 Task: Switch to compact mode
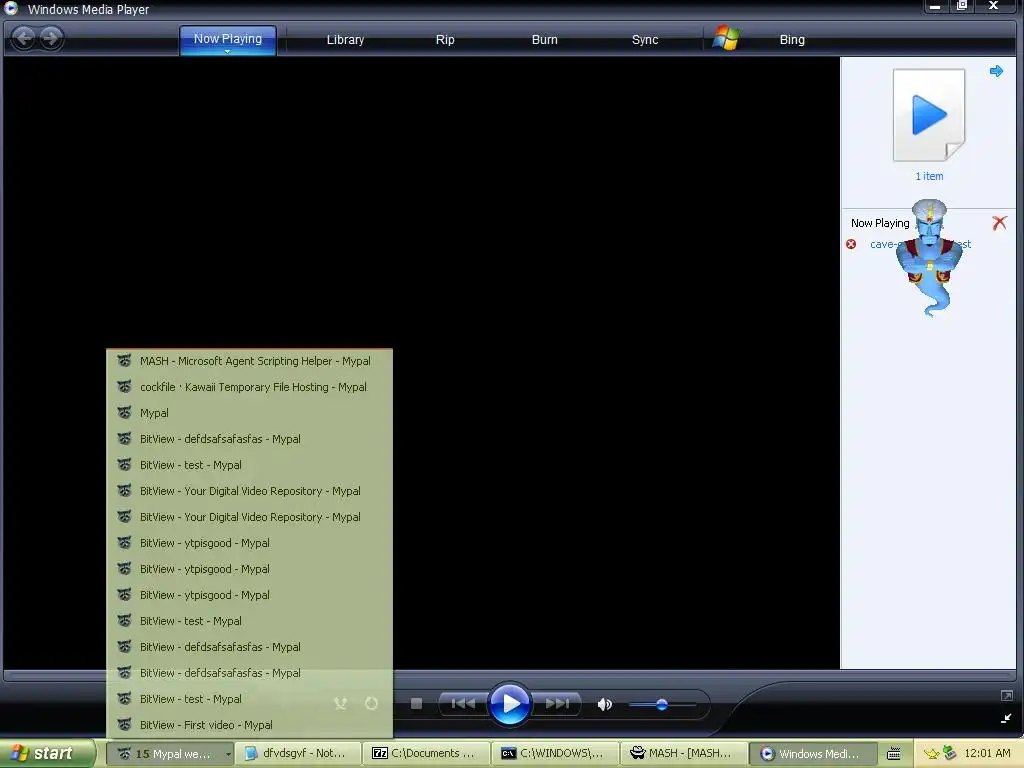pyautogui.click(x=1006, y=718)
